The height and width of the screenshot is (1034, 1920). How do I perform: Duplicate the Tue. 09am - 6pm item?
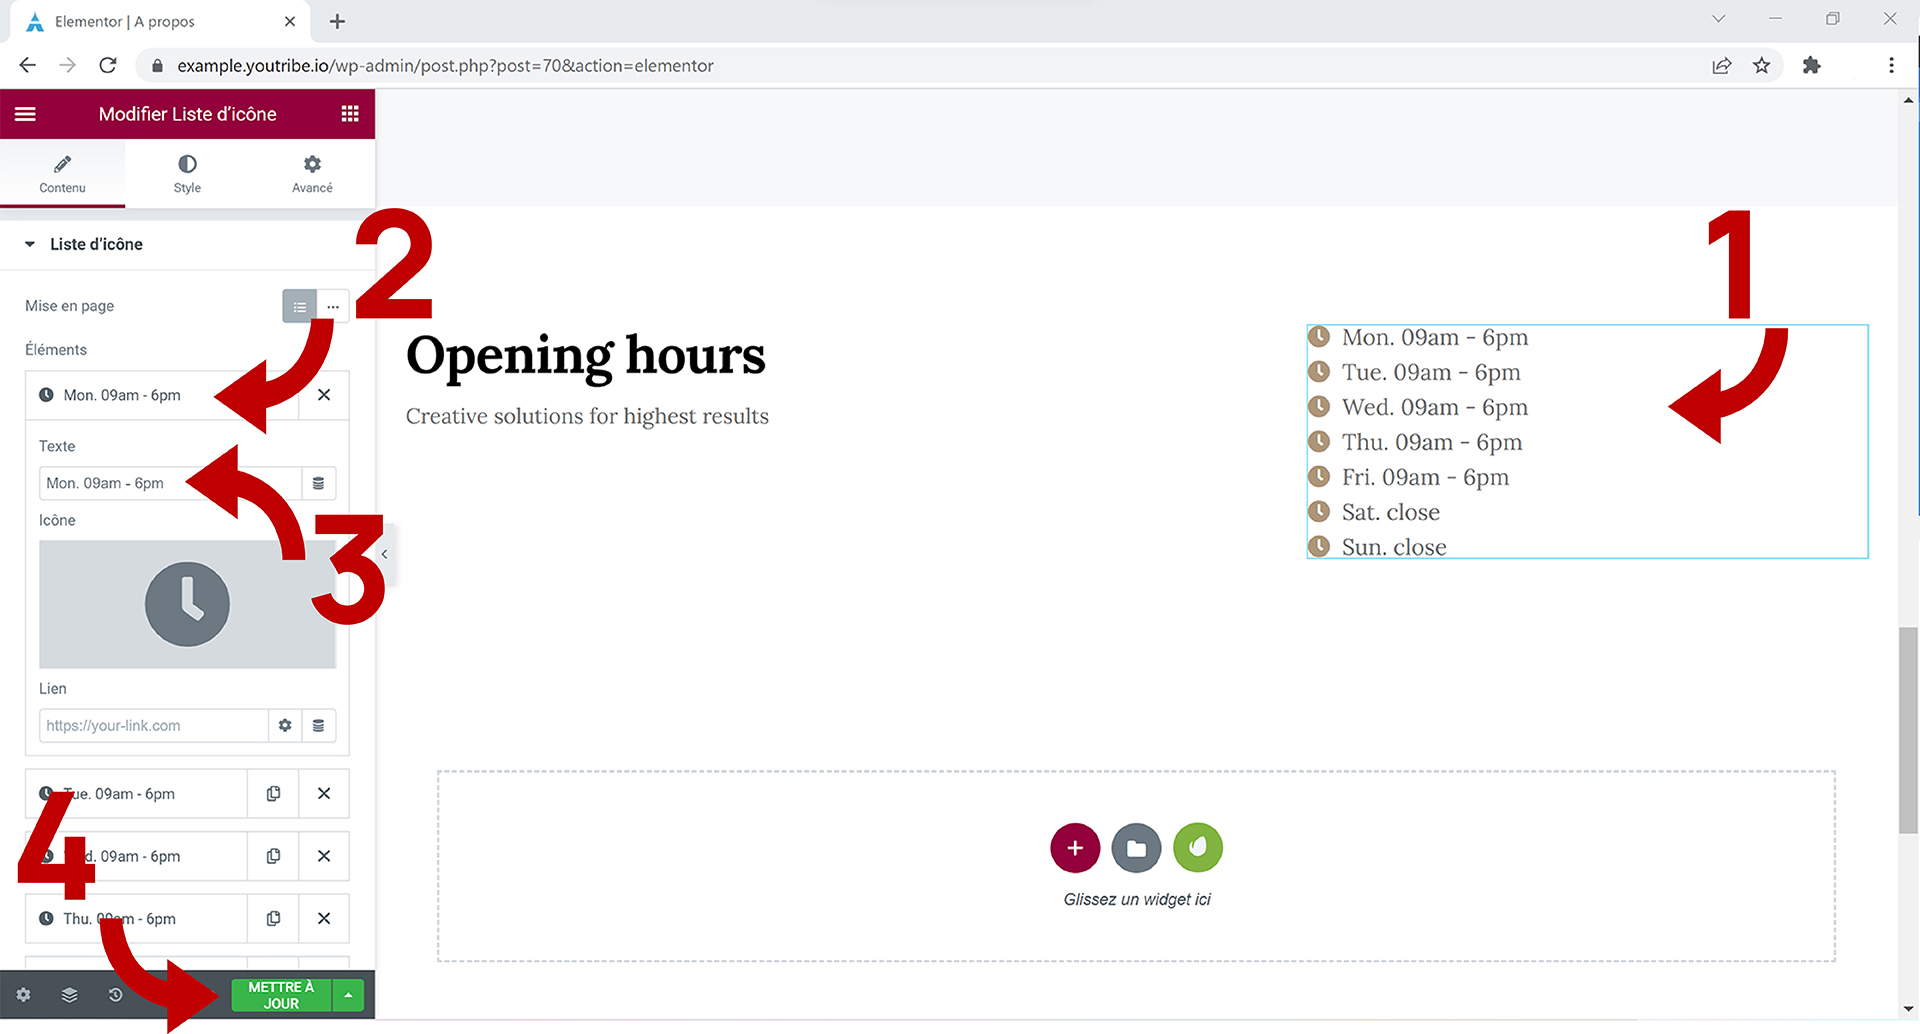pyautogui.click(x=273, y=794)
